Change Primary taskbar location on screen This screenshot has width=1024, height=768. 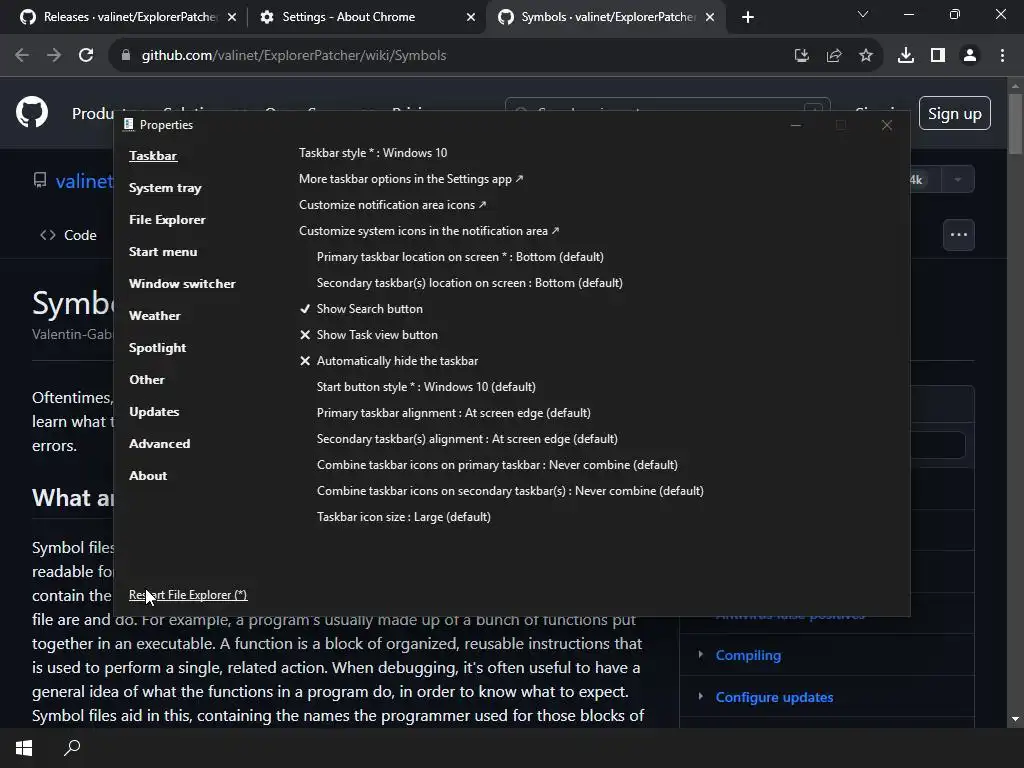[460, 257]
